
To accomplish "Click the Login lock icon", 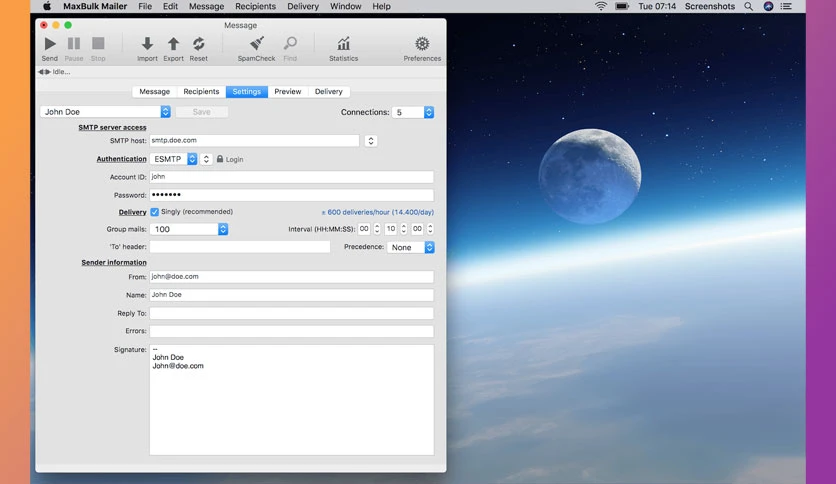I will pos(220,159).
